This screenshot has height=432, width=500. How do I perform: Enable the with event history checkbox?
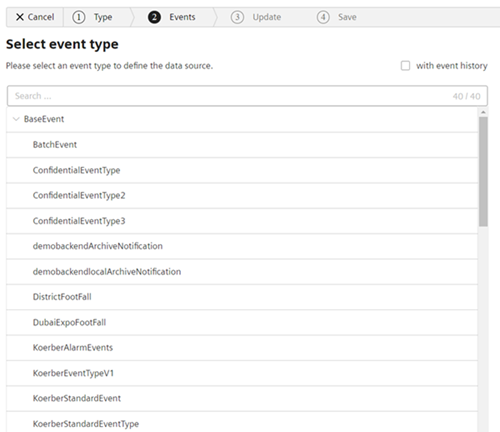click(x=405, y=66)
